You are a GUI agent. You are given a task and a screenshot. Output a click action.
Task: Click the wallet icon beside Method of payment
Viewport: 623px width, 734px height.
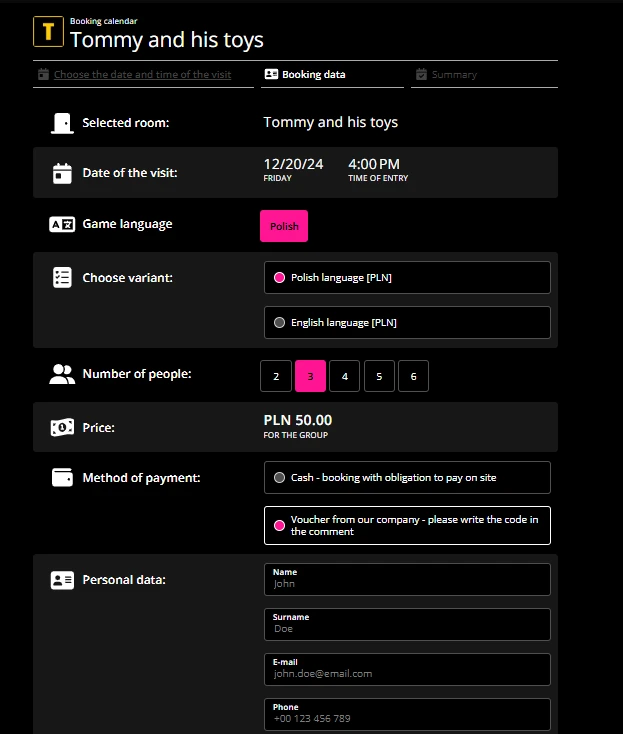click(x=62, y=478)
